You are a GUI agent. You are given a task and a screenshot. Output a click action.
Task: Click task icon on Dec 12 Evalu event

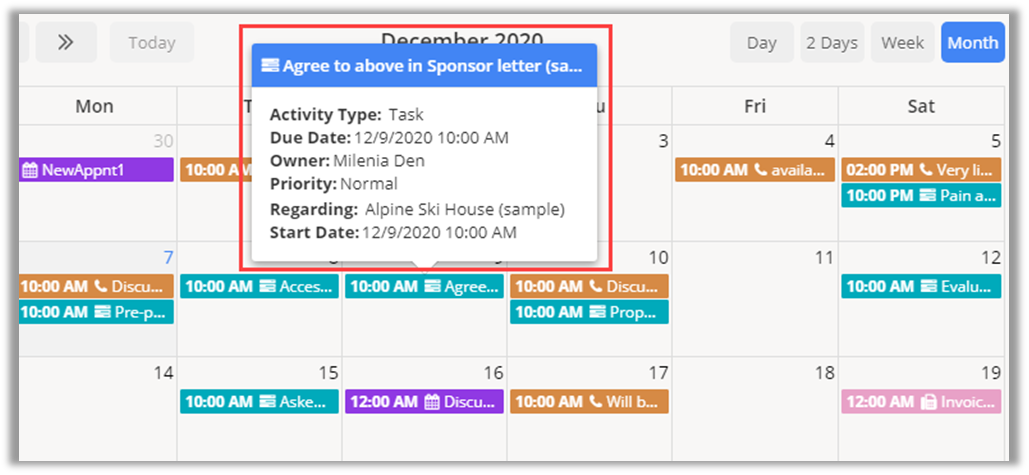pos(927,287)
